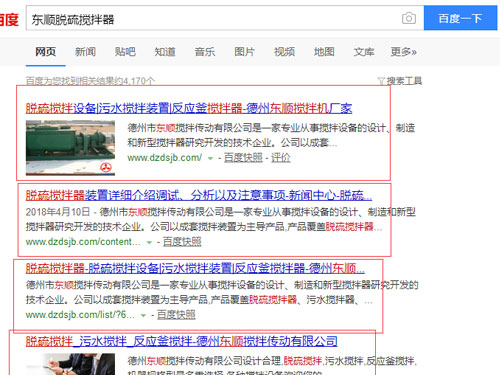
Task: Click the www.dzdsjb.com/list/?6... URL
Action: (80, 314)
